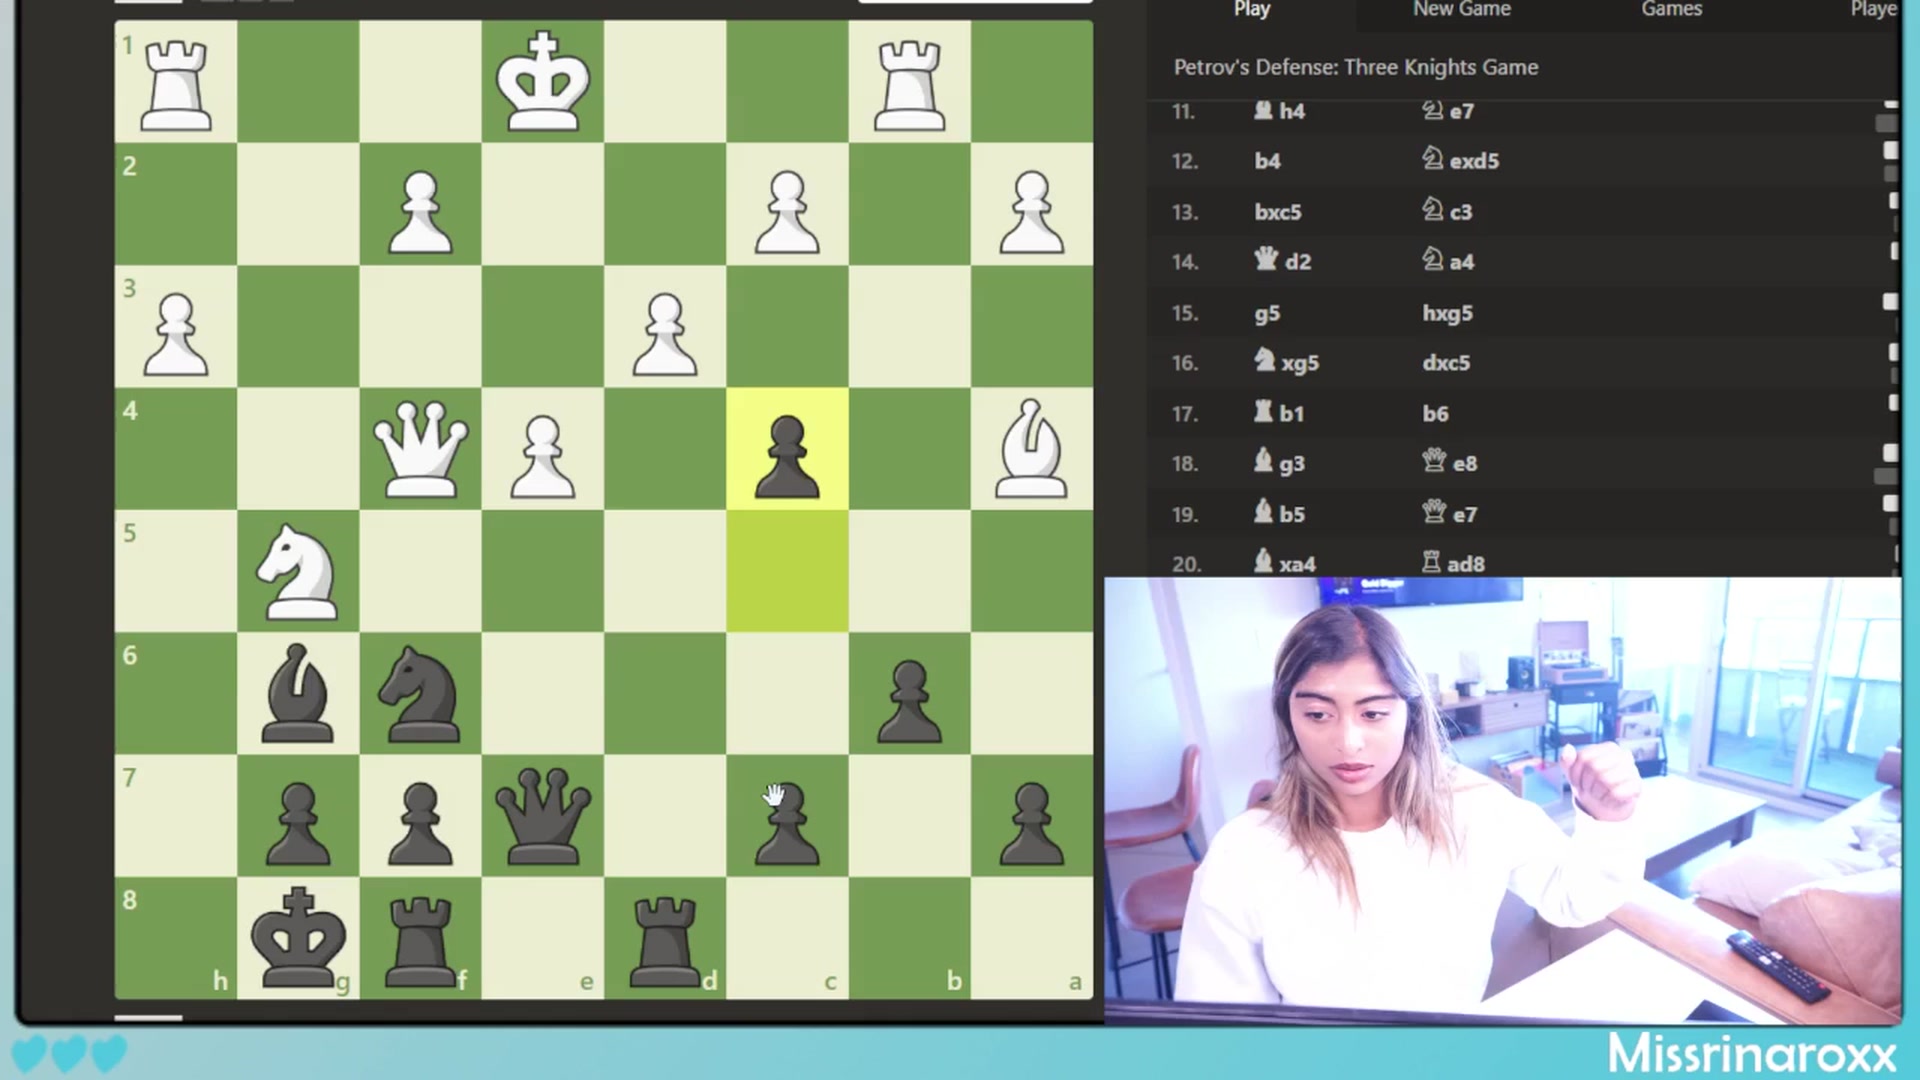Image resolution: width=1920 pixels, height=1080 pixels.
Task: Select the white bishop on a4
Action: point(1031,449)
